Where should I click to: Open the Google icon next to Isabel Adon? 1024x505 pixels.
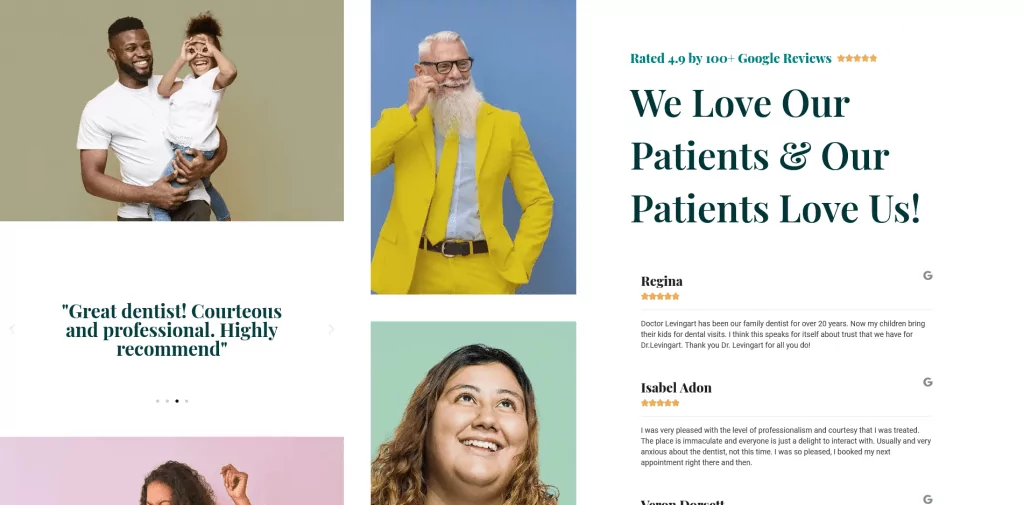tap(927, 382)
